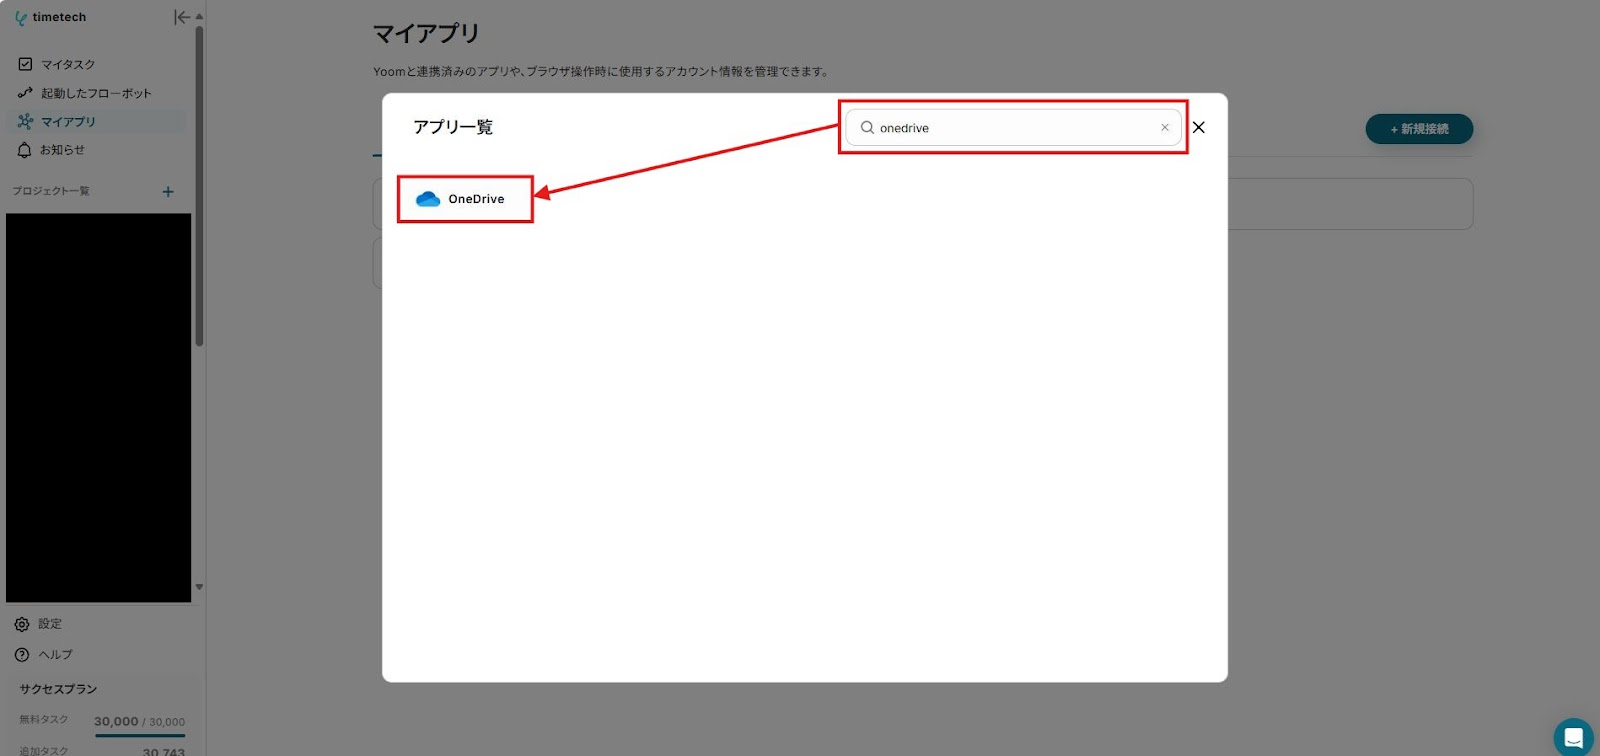Open 起動したフローボット in the sidebar
Image resolution: width=1600 pixels, height=756 pixels.
(x=96, y=93)
